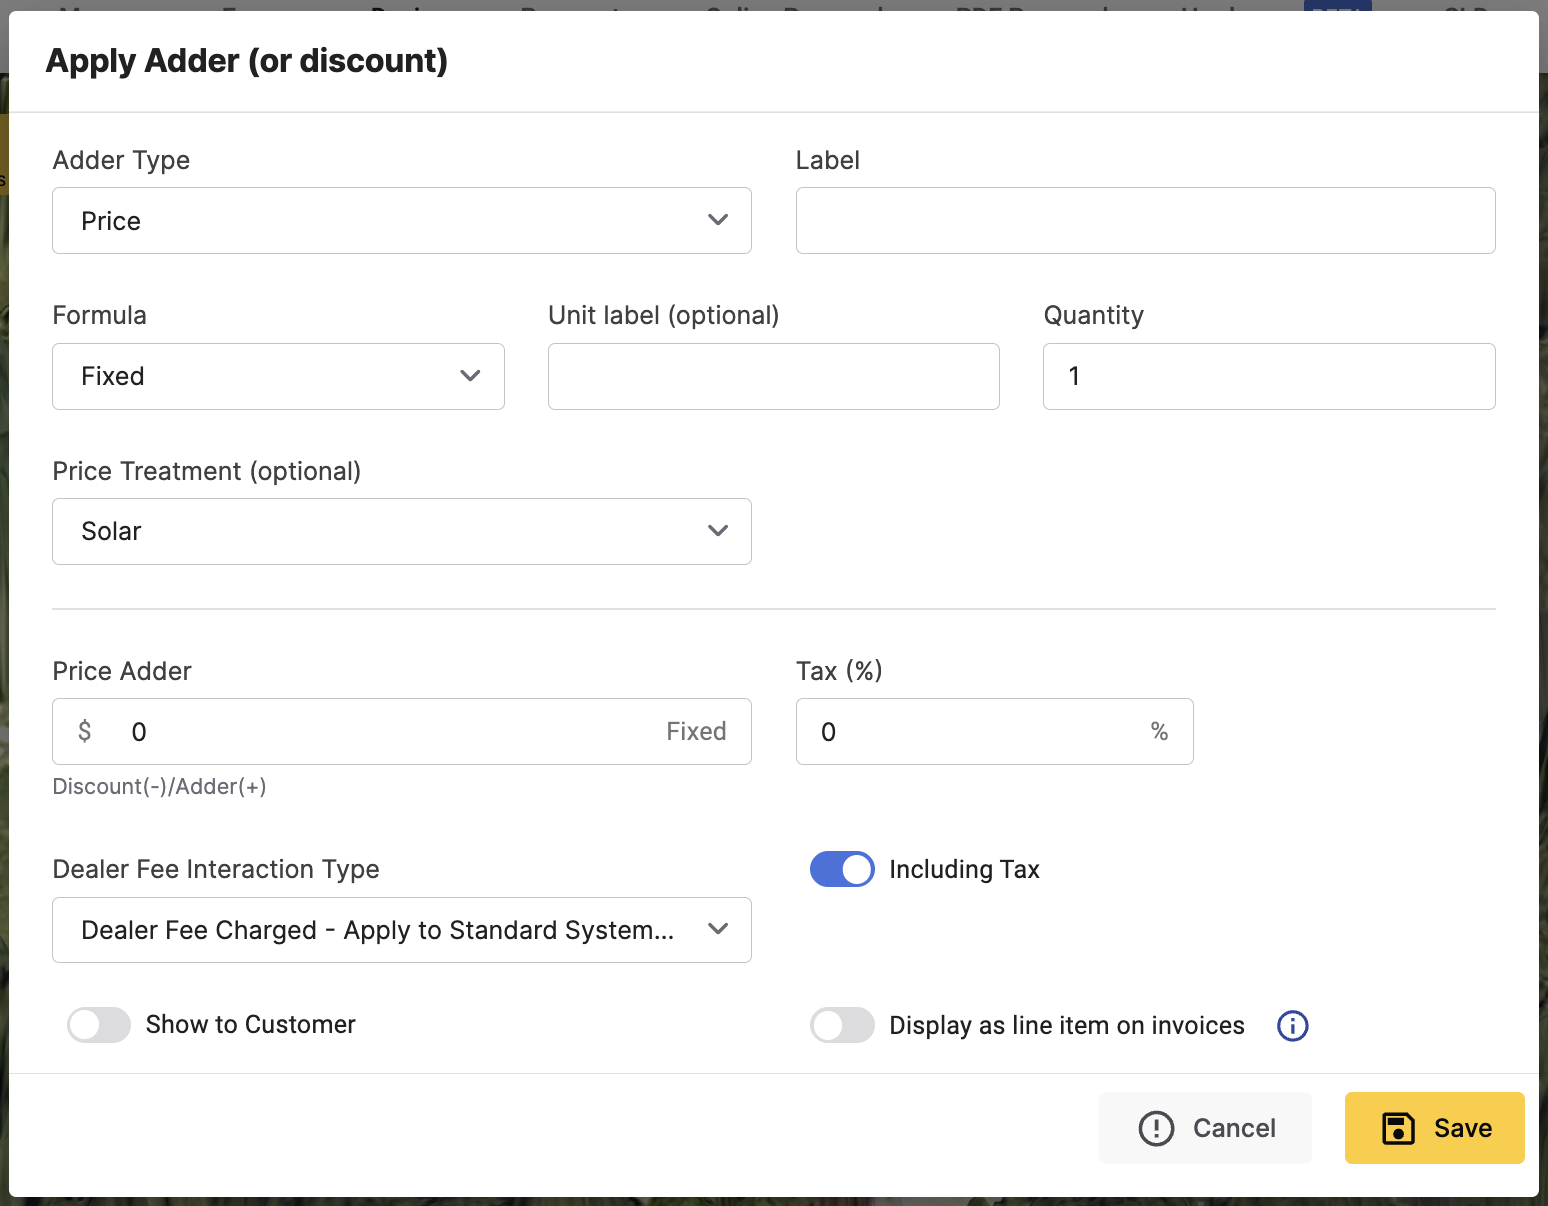
Task: Enable the Show to Customer toggle
Action: click(x=99, y=1025)
